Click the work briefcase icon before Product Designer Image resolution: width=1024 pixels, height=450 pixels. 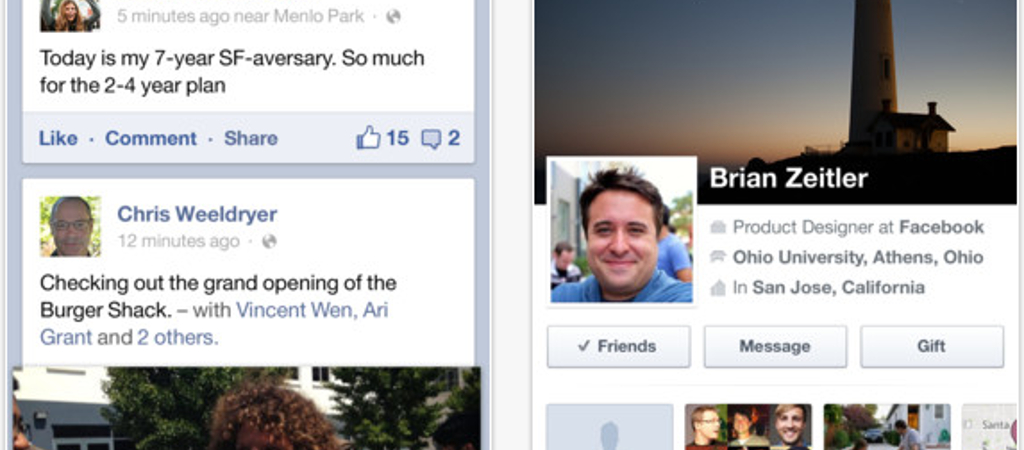(718, 227)
